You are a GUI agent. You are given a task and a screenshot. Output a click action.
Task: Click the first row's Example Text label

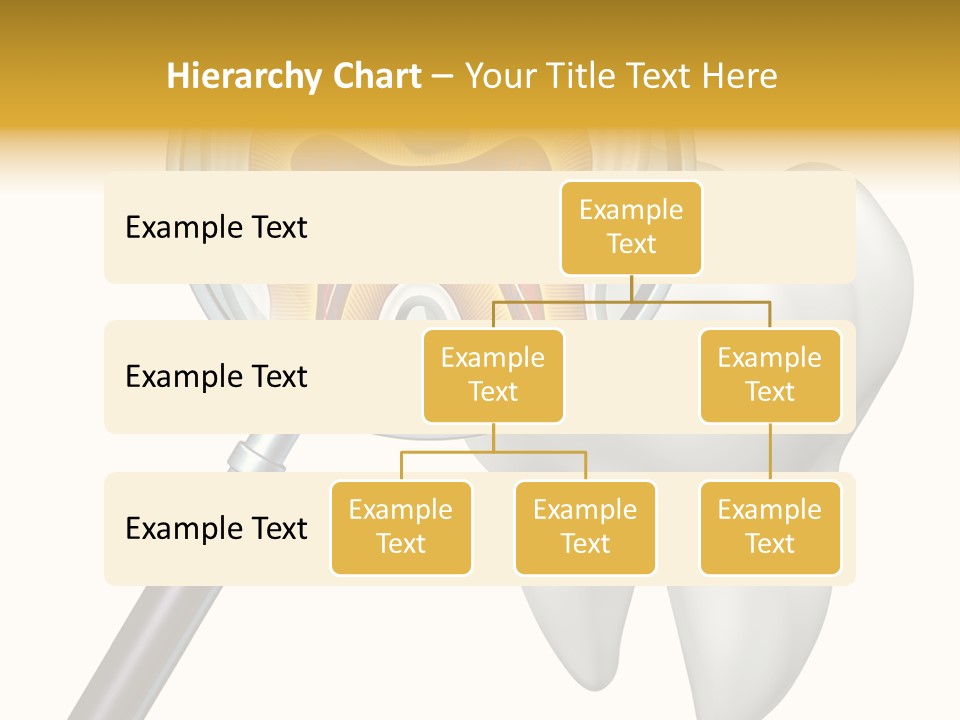tap(216, 228)
